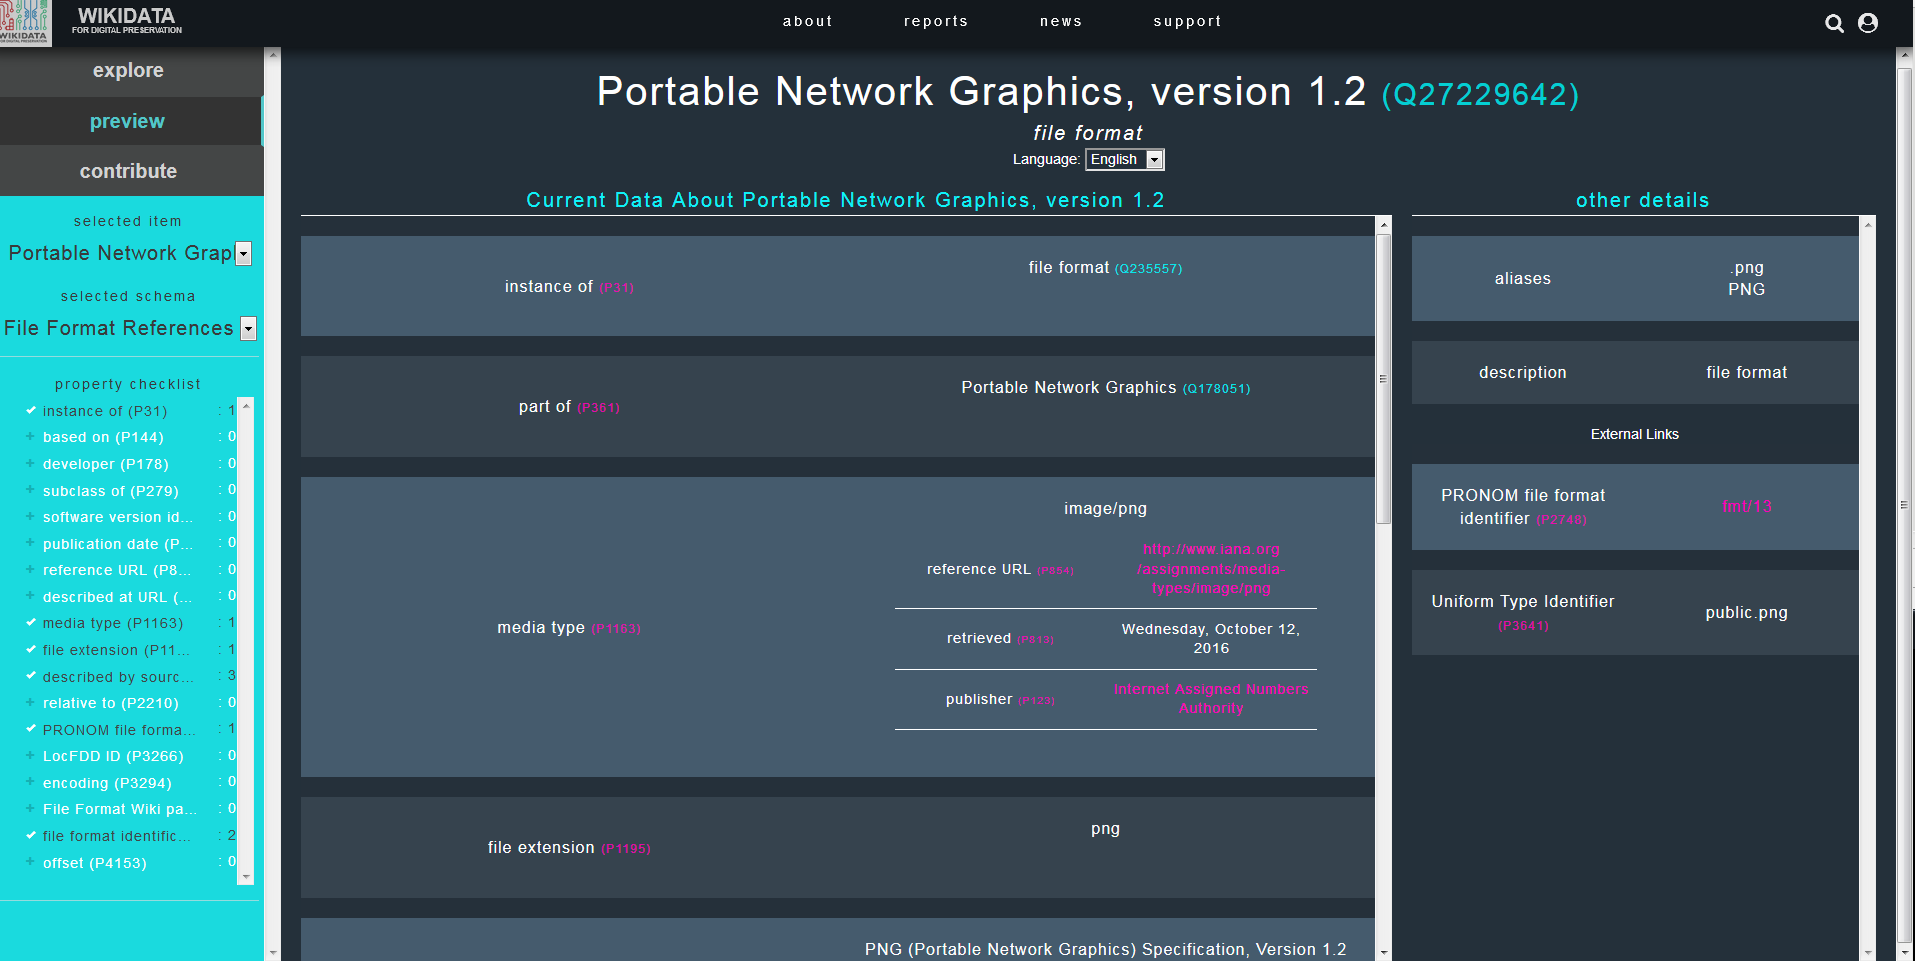Click the Wikidata logo in the header
1915x961 pixels.
tap(26, 23)
